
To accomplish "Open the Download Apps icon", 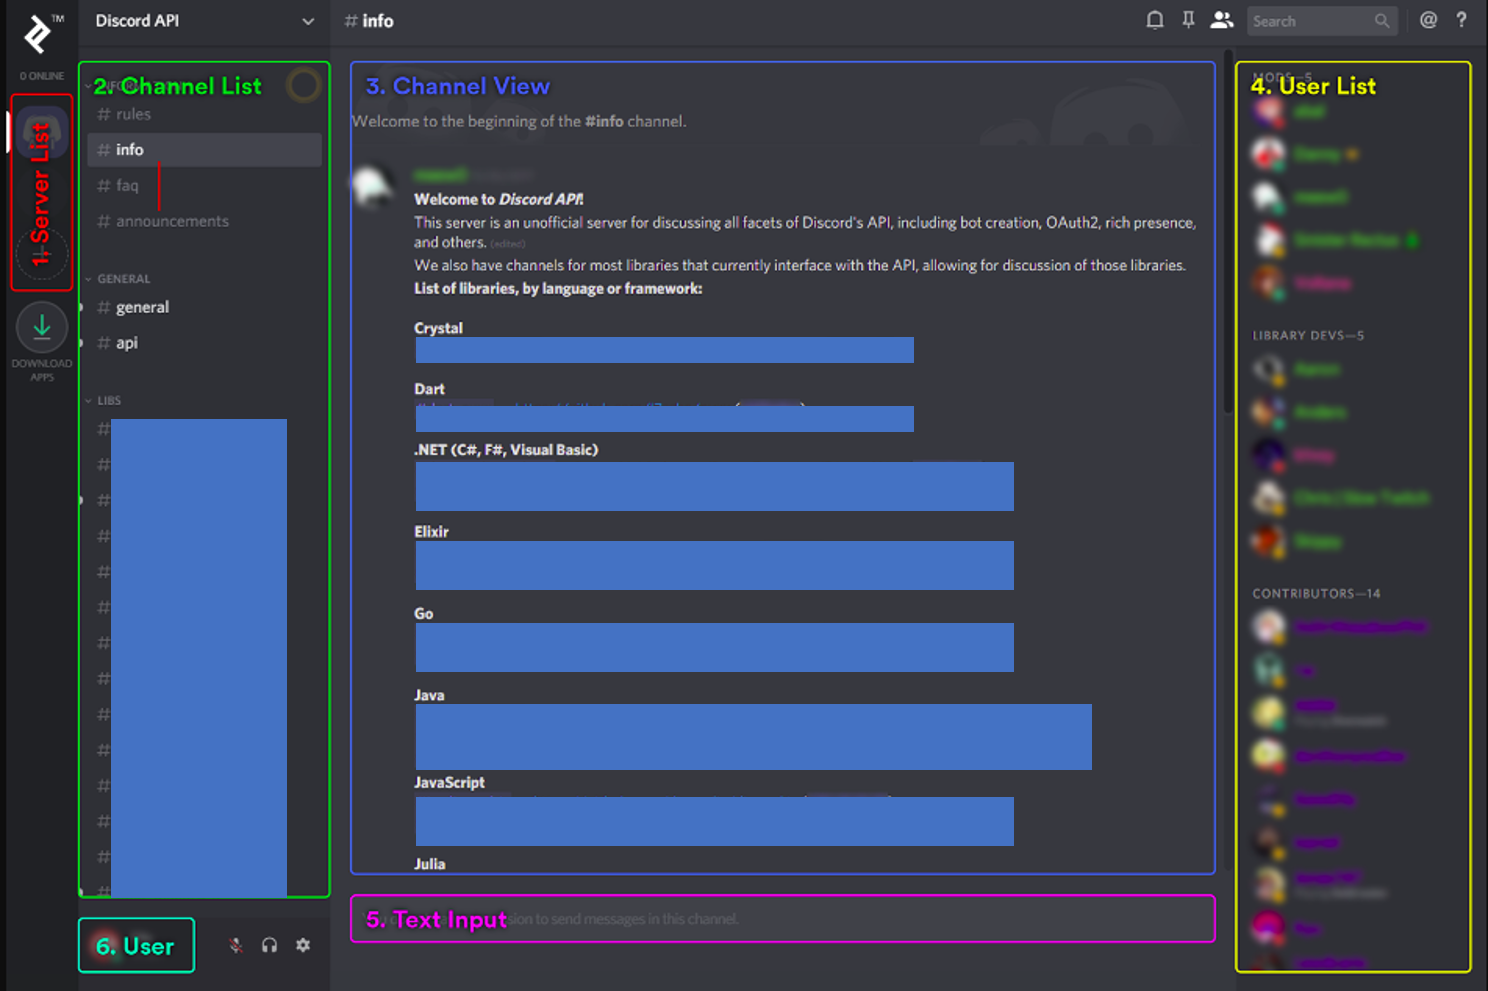I will tap(41, 327).
